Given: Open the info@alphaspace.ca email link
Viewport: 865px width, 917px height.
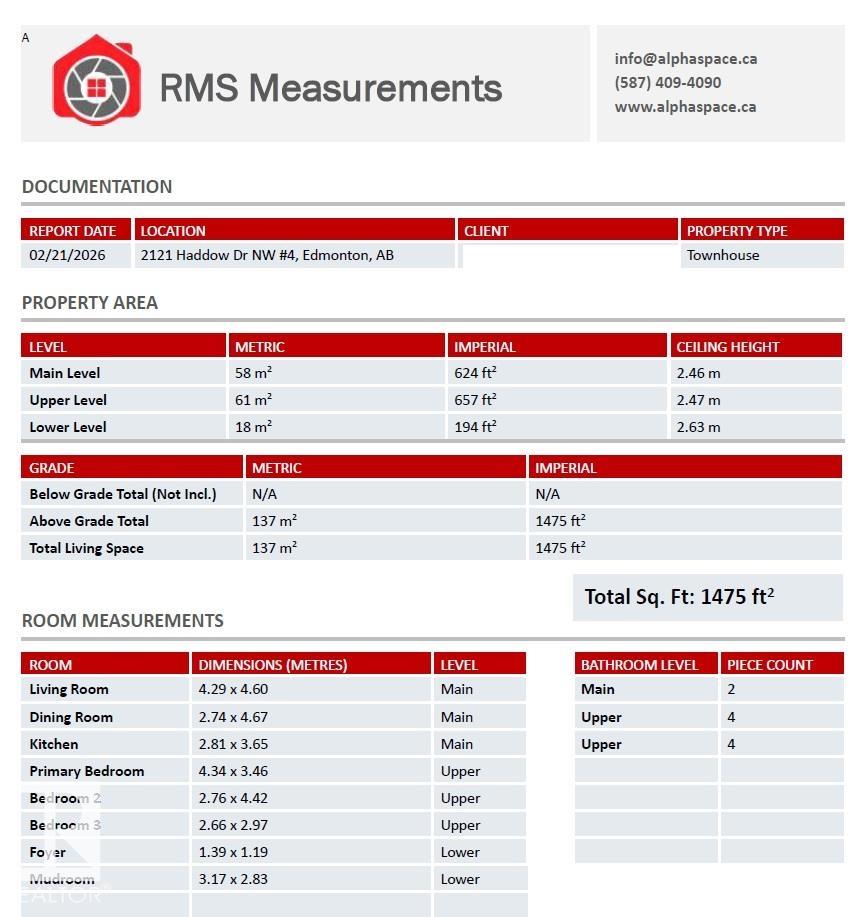Looking at the screenshot, I should (685, 58).
